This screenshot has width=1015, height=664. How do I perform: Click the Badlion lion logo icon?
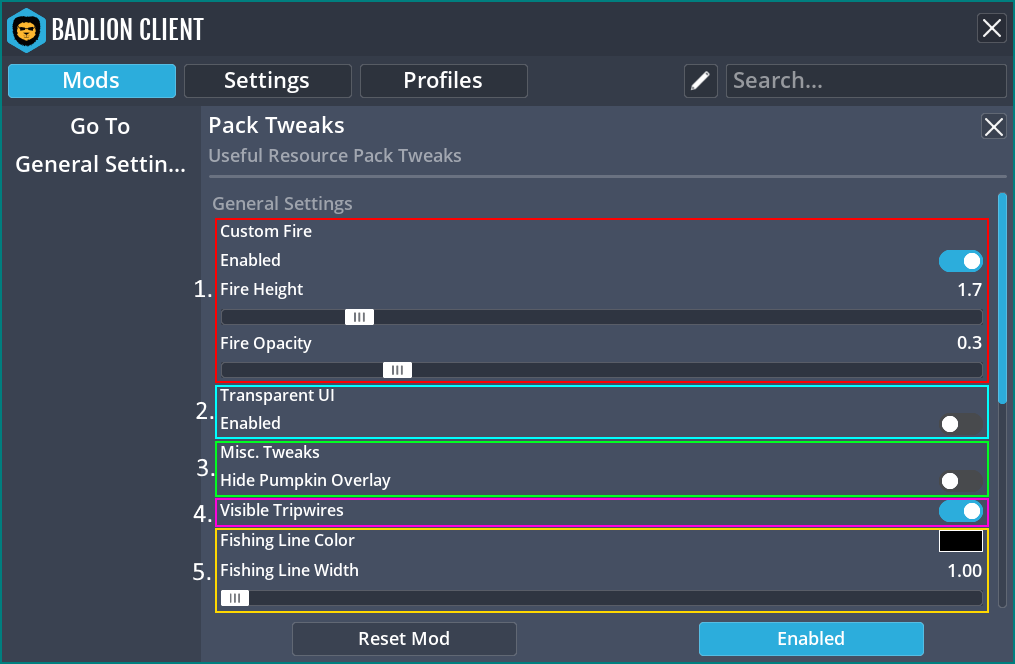[26, 29]
